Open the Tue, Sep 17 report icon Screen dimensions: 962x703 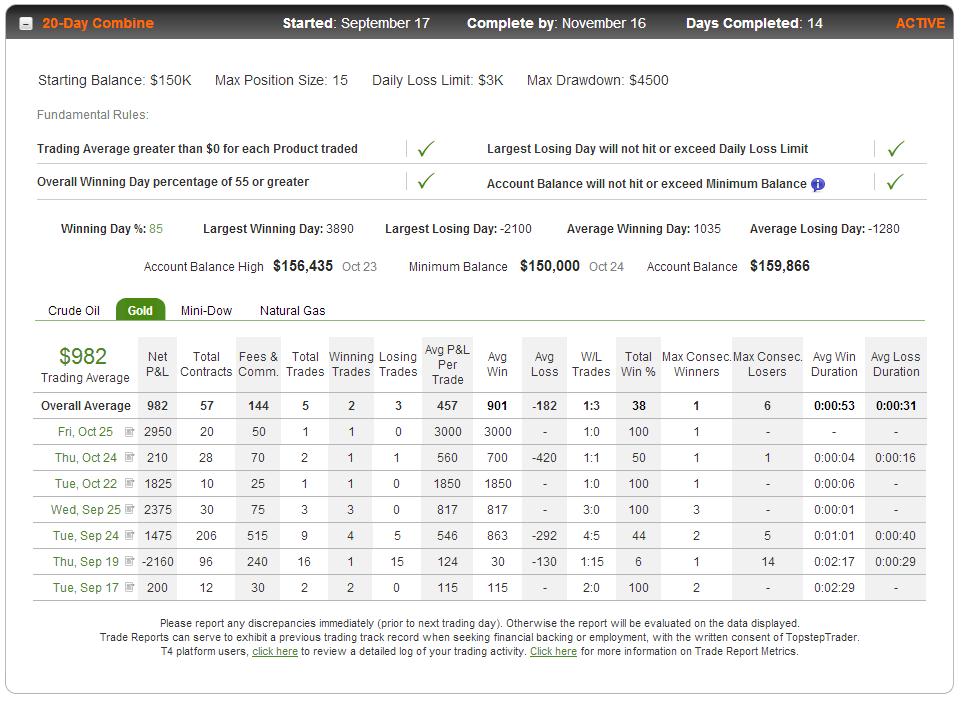click(129, 588)
